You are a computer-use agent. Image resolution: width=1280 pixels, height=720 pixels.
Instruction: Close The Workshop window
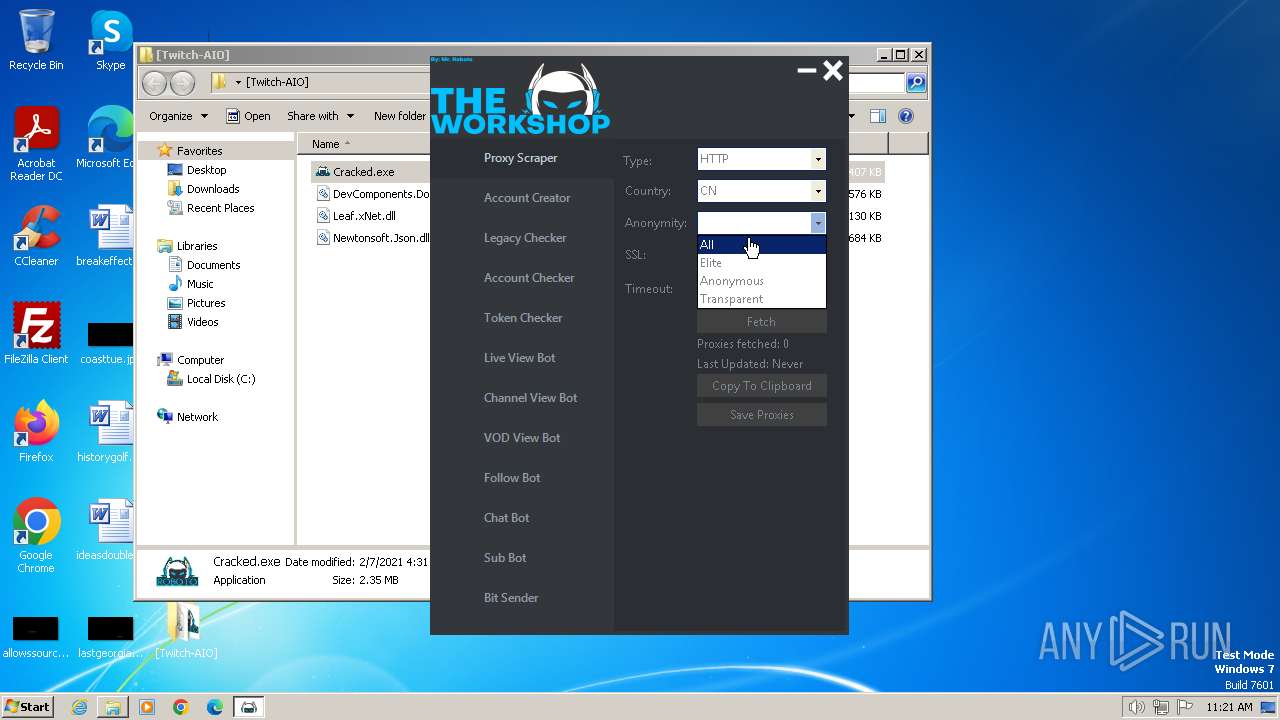point(833,70)
